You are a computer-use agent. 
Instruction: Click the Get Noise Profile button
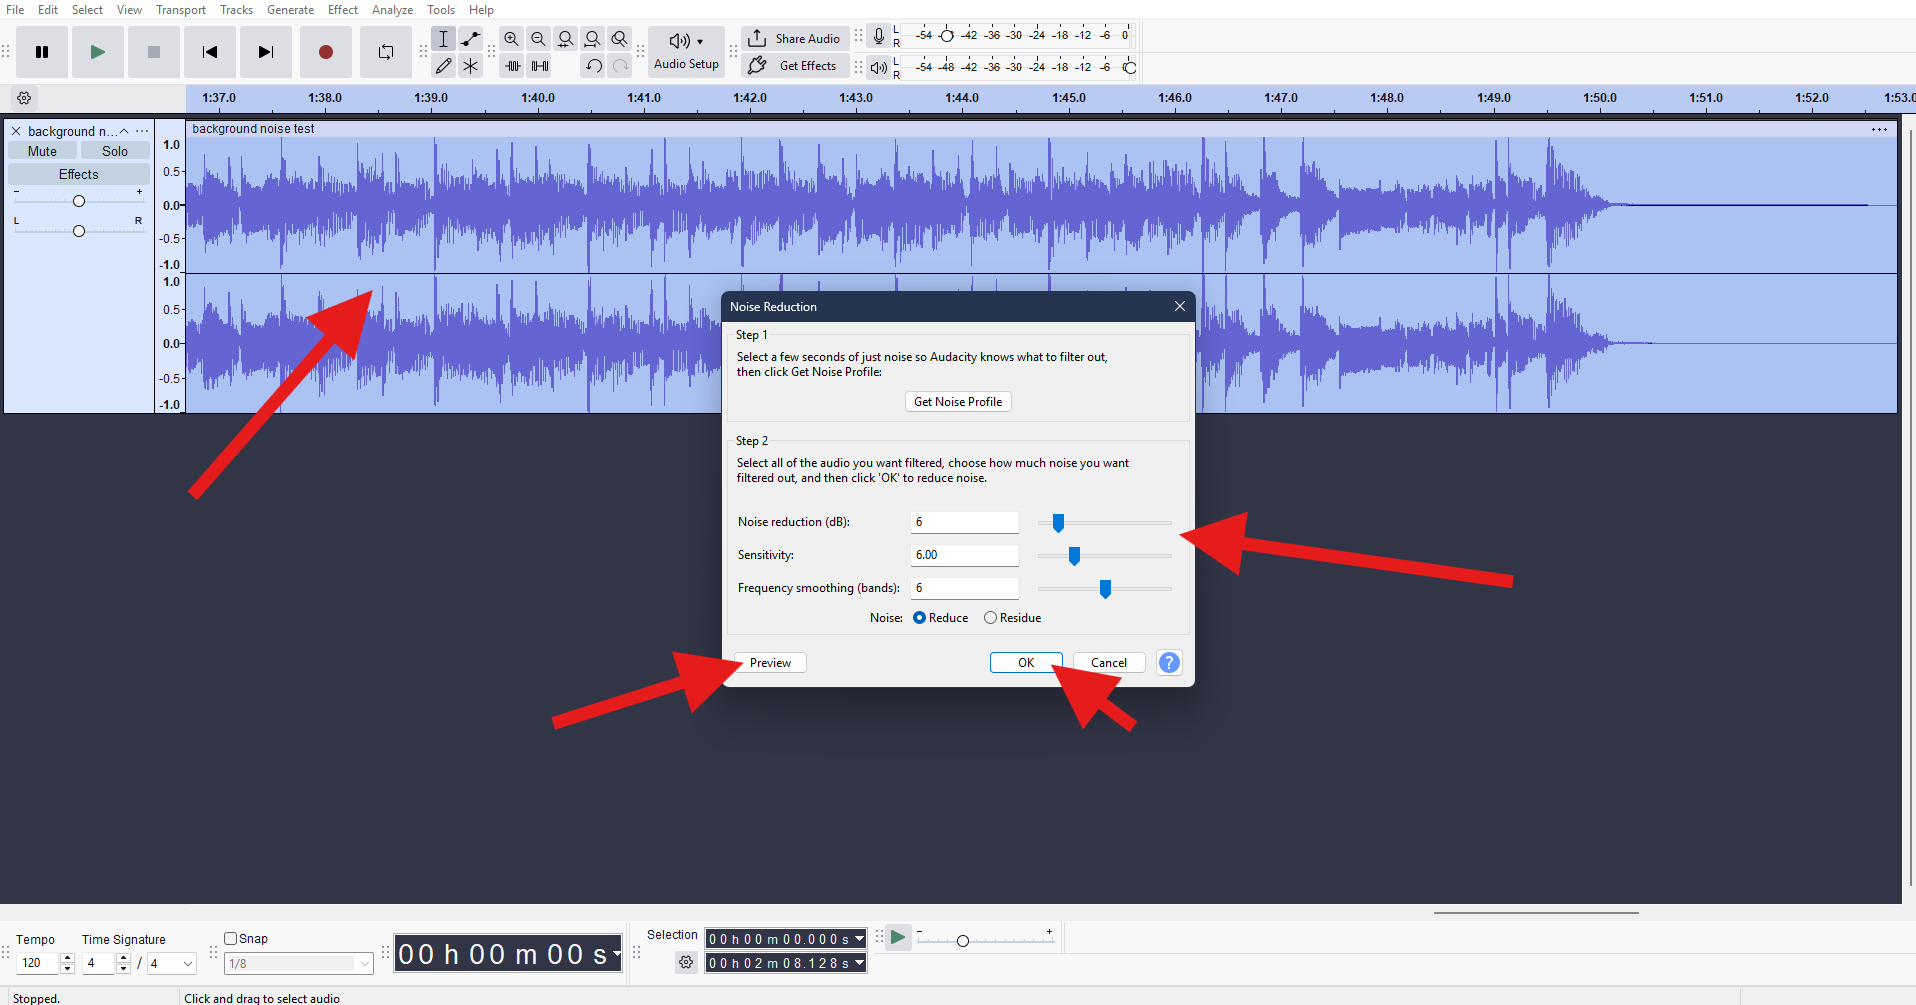click(x=957, y=401)
